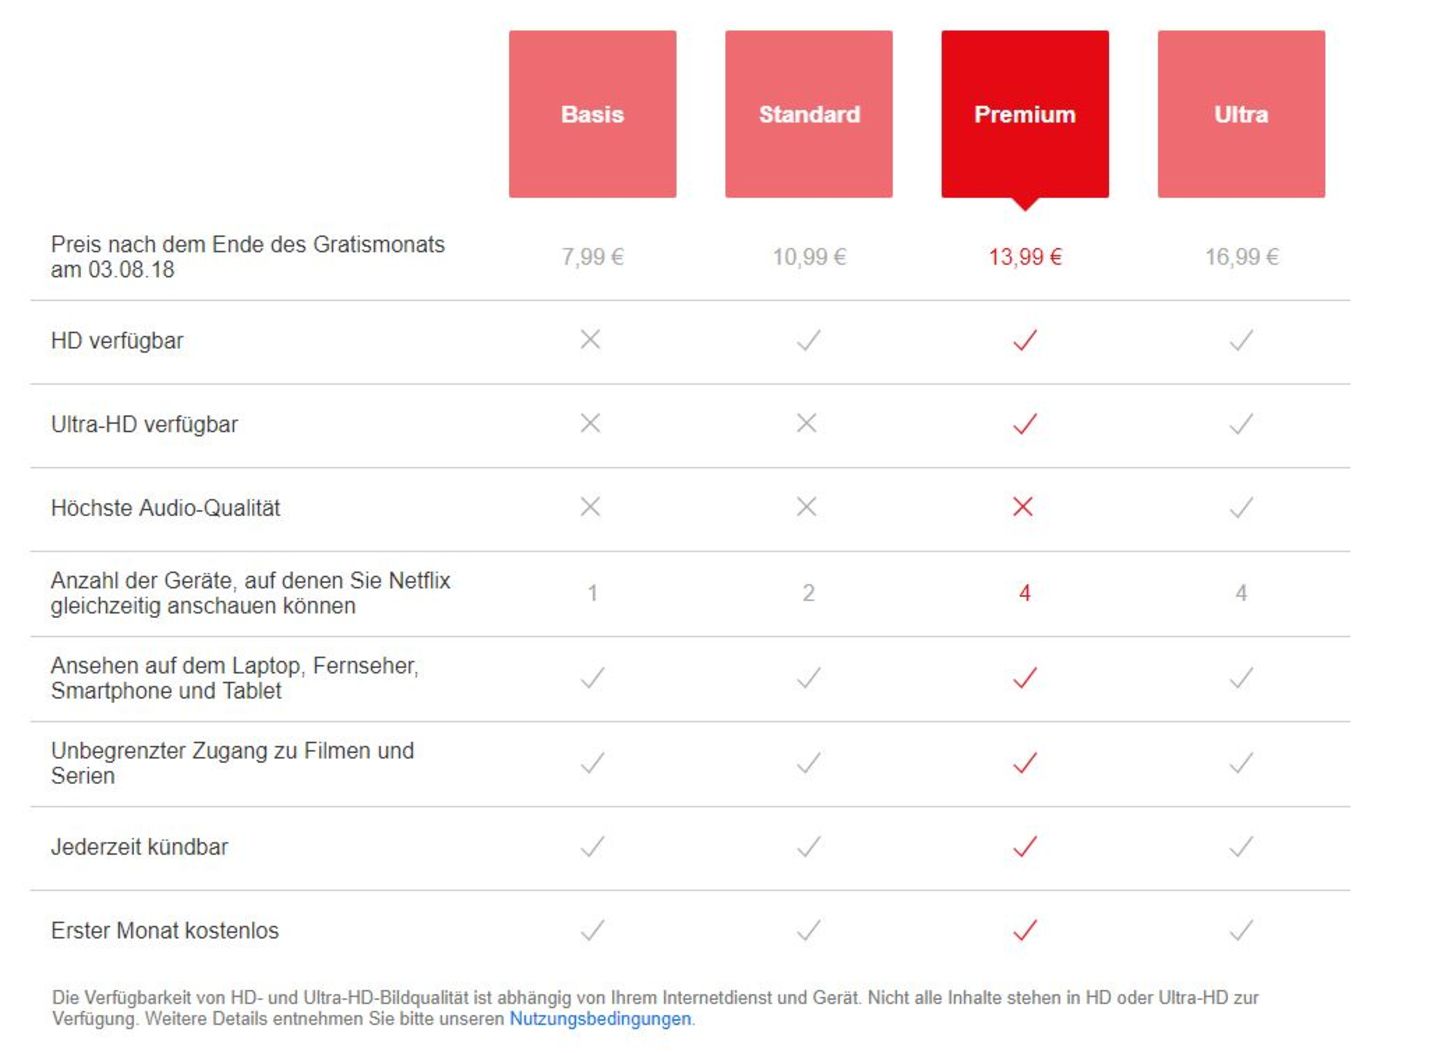Click the checkmark under Basis for Erster Monat kostenlos
This screenshot has height=1053, width=1440.
(591, 930)
